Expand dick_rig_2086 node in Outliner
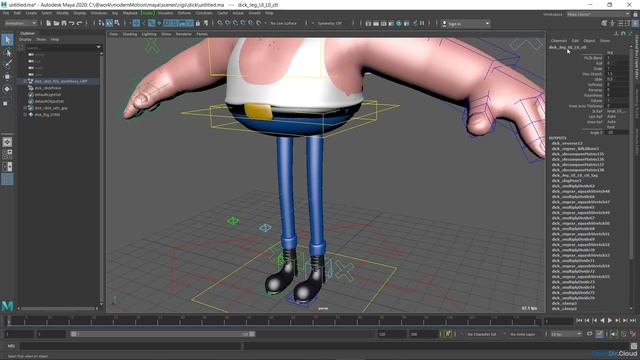The width and height of the screenshot is (640, 360). click(25, 115)
